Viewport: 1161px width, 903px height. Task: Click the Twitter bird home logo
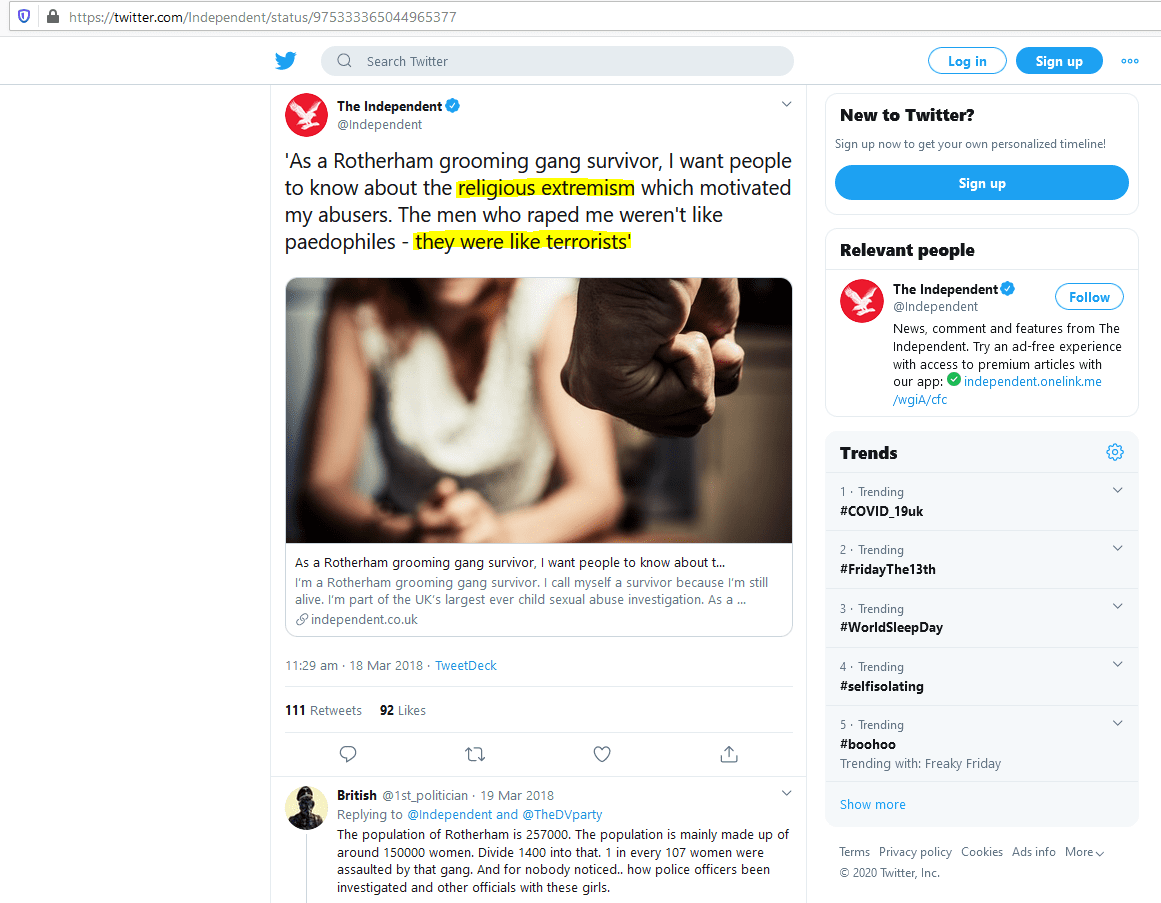286,61
